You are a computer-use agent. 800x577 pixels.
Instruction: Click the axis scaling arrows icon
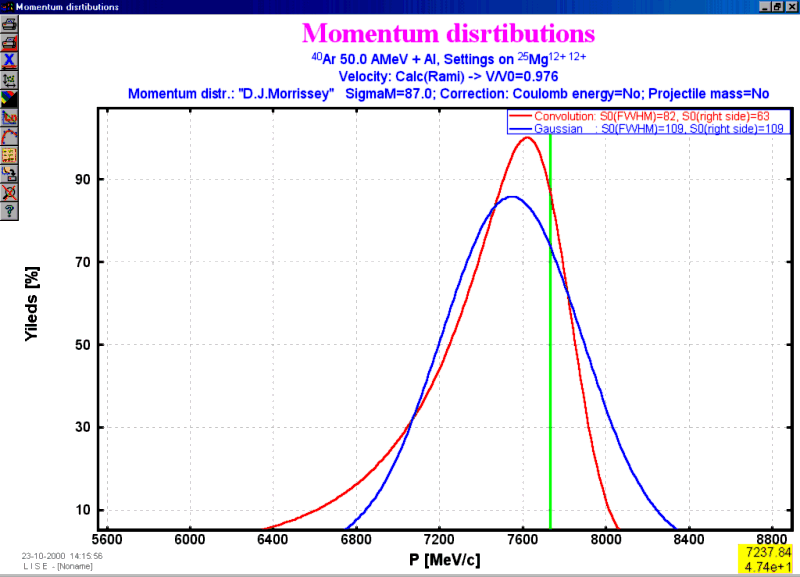coord(9,79)
